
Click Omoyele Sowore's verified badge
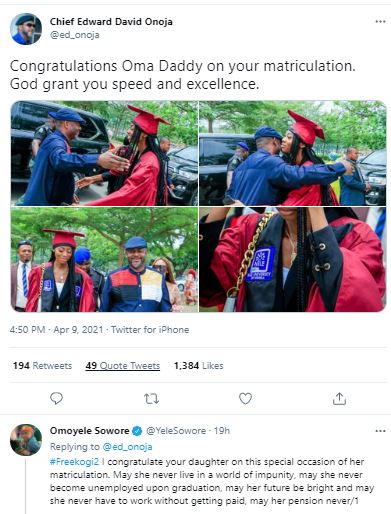137,431
